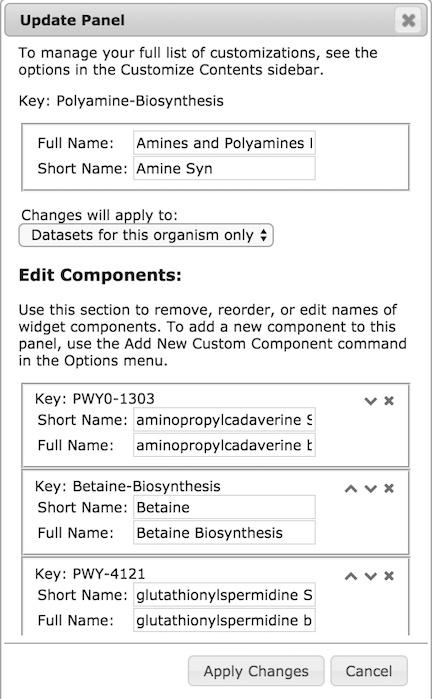The width and height of the screenshot is (432, 699).
Task: Close the Update Panel dialog
Action: [408, 20]
